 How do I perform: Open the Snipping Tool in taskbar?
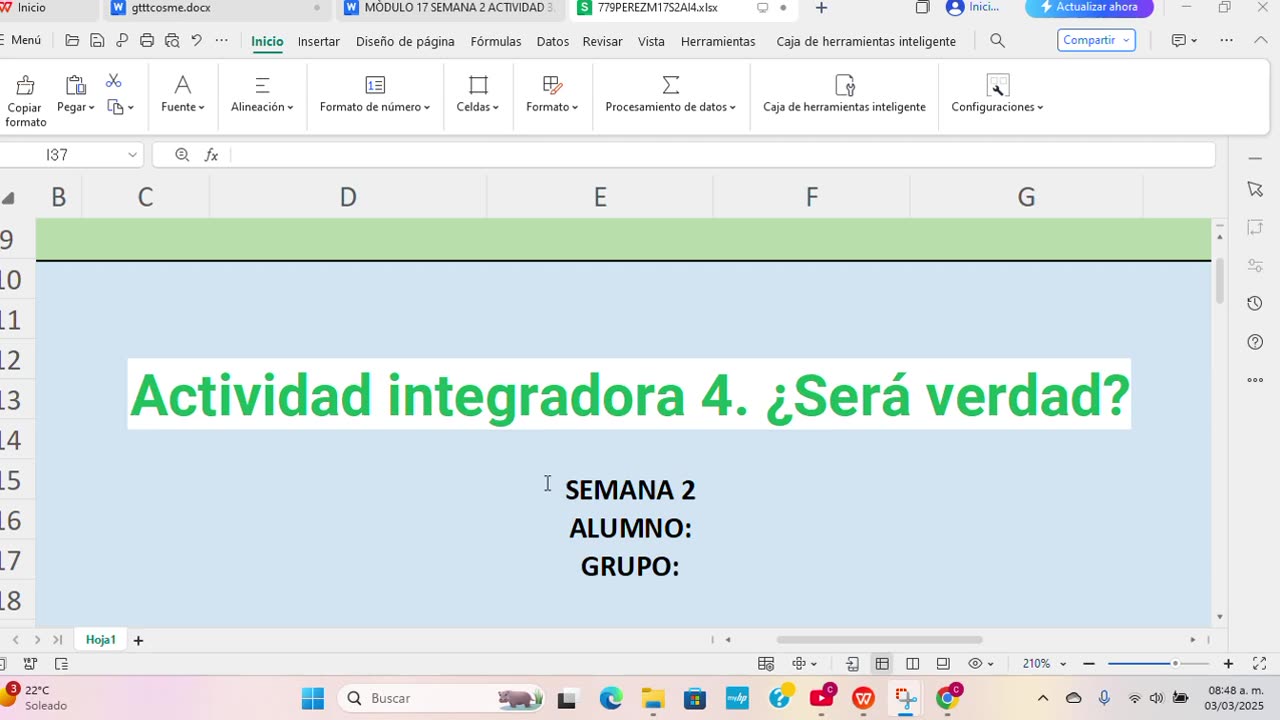tap(906, 698)
